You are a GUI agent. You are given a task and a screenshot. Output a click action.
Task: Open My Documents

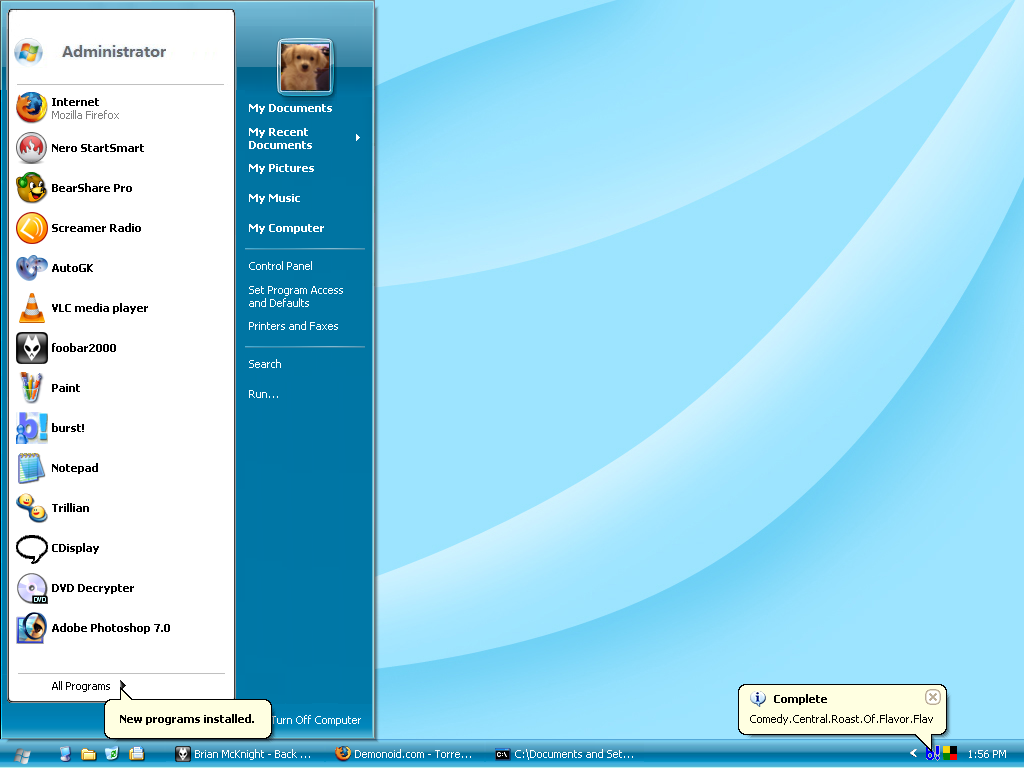pyautogui.click(x=290, y=108)
